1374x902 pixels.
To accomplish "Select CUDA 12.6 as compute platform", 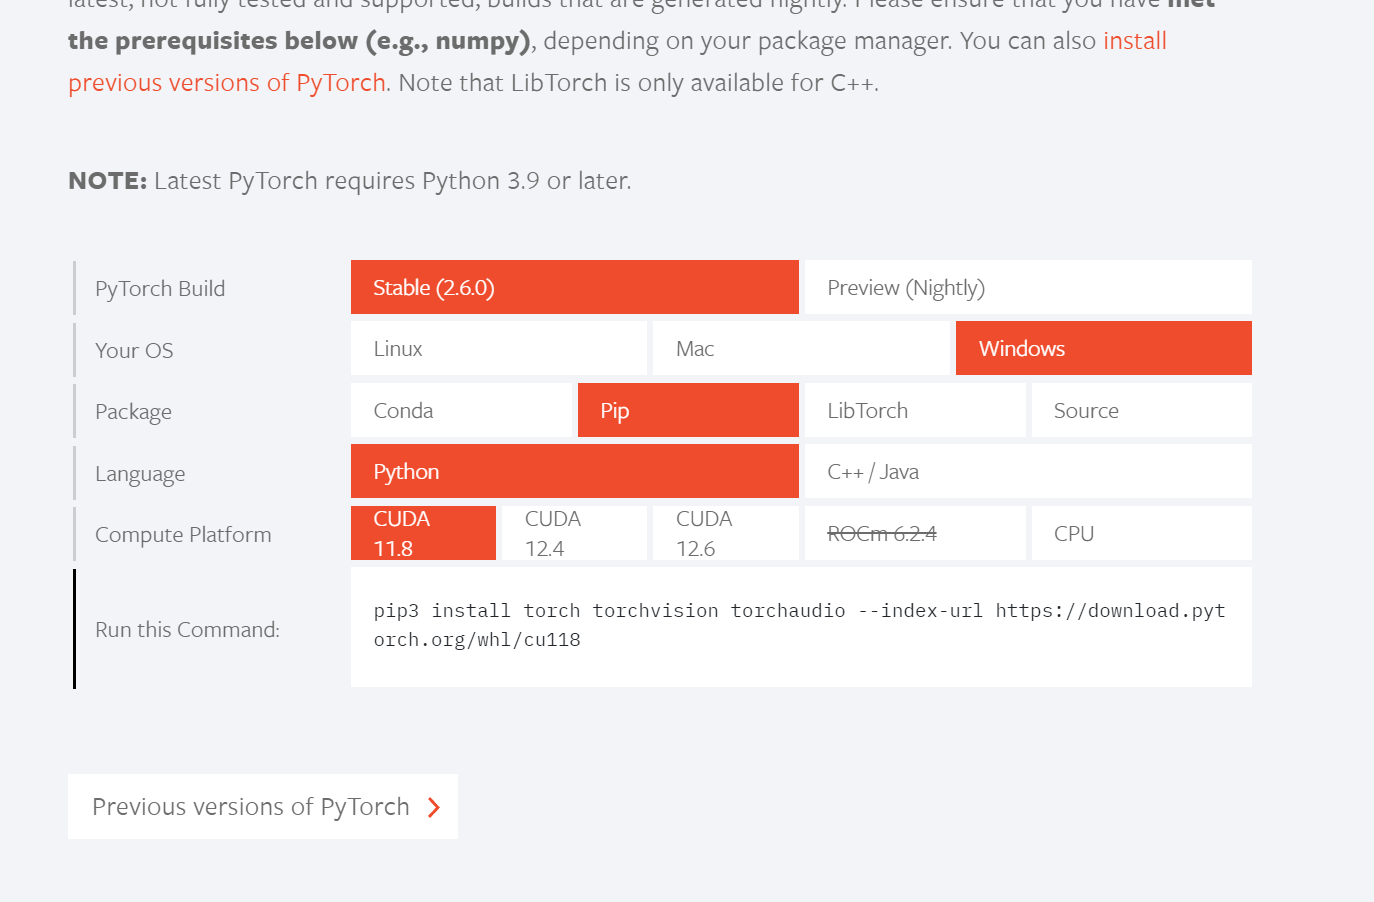I will [725, 534].
